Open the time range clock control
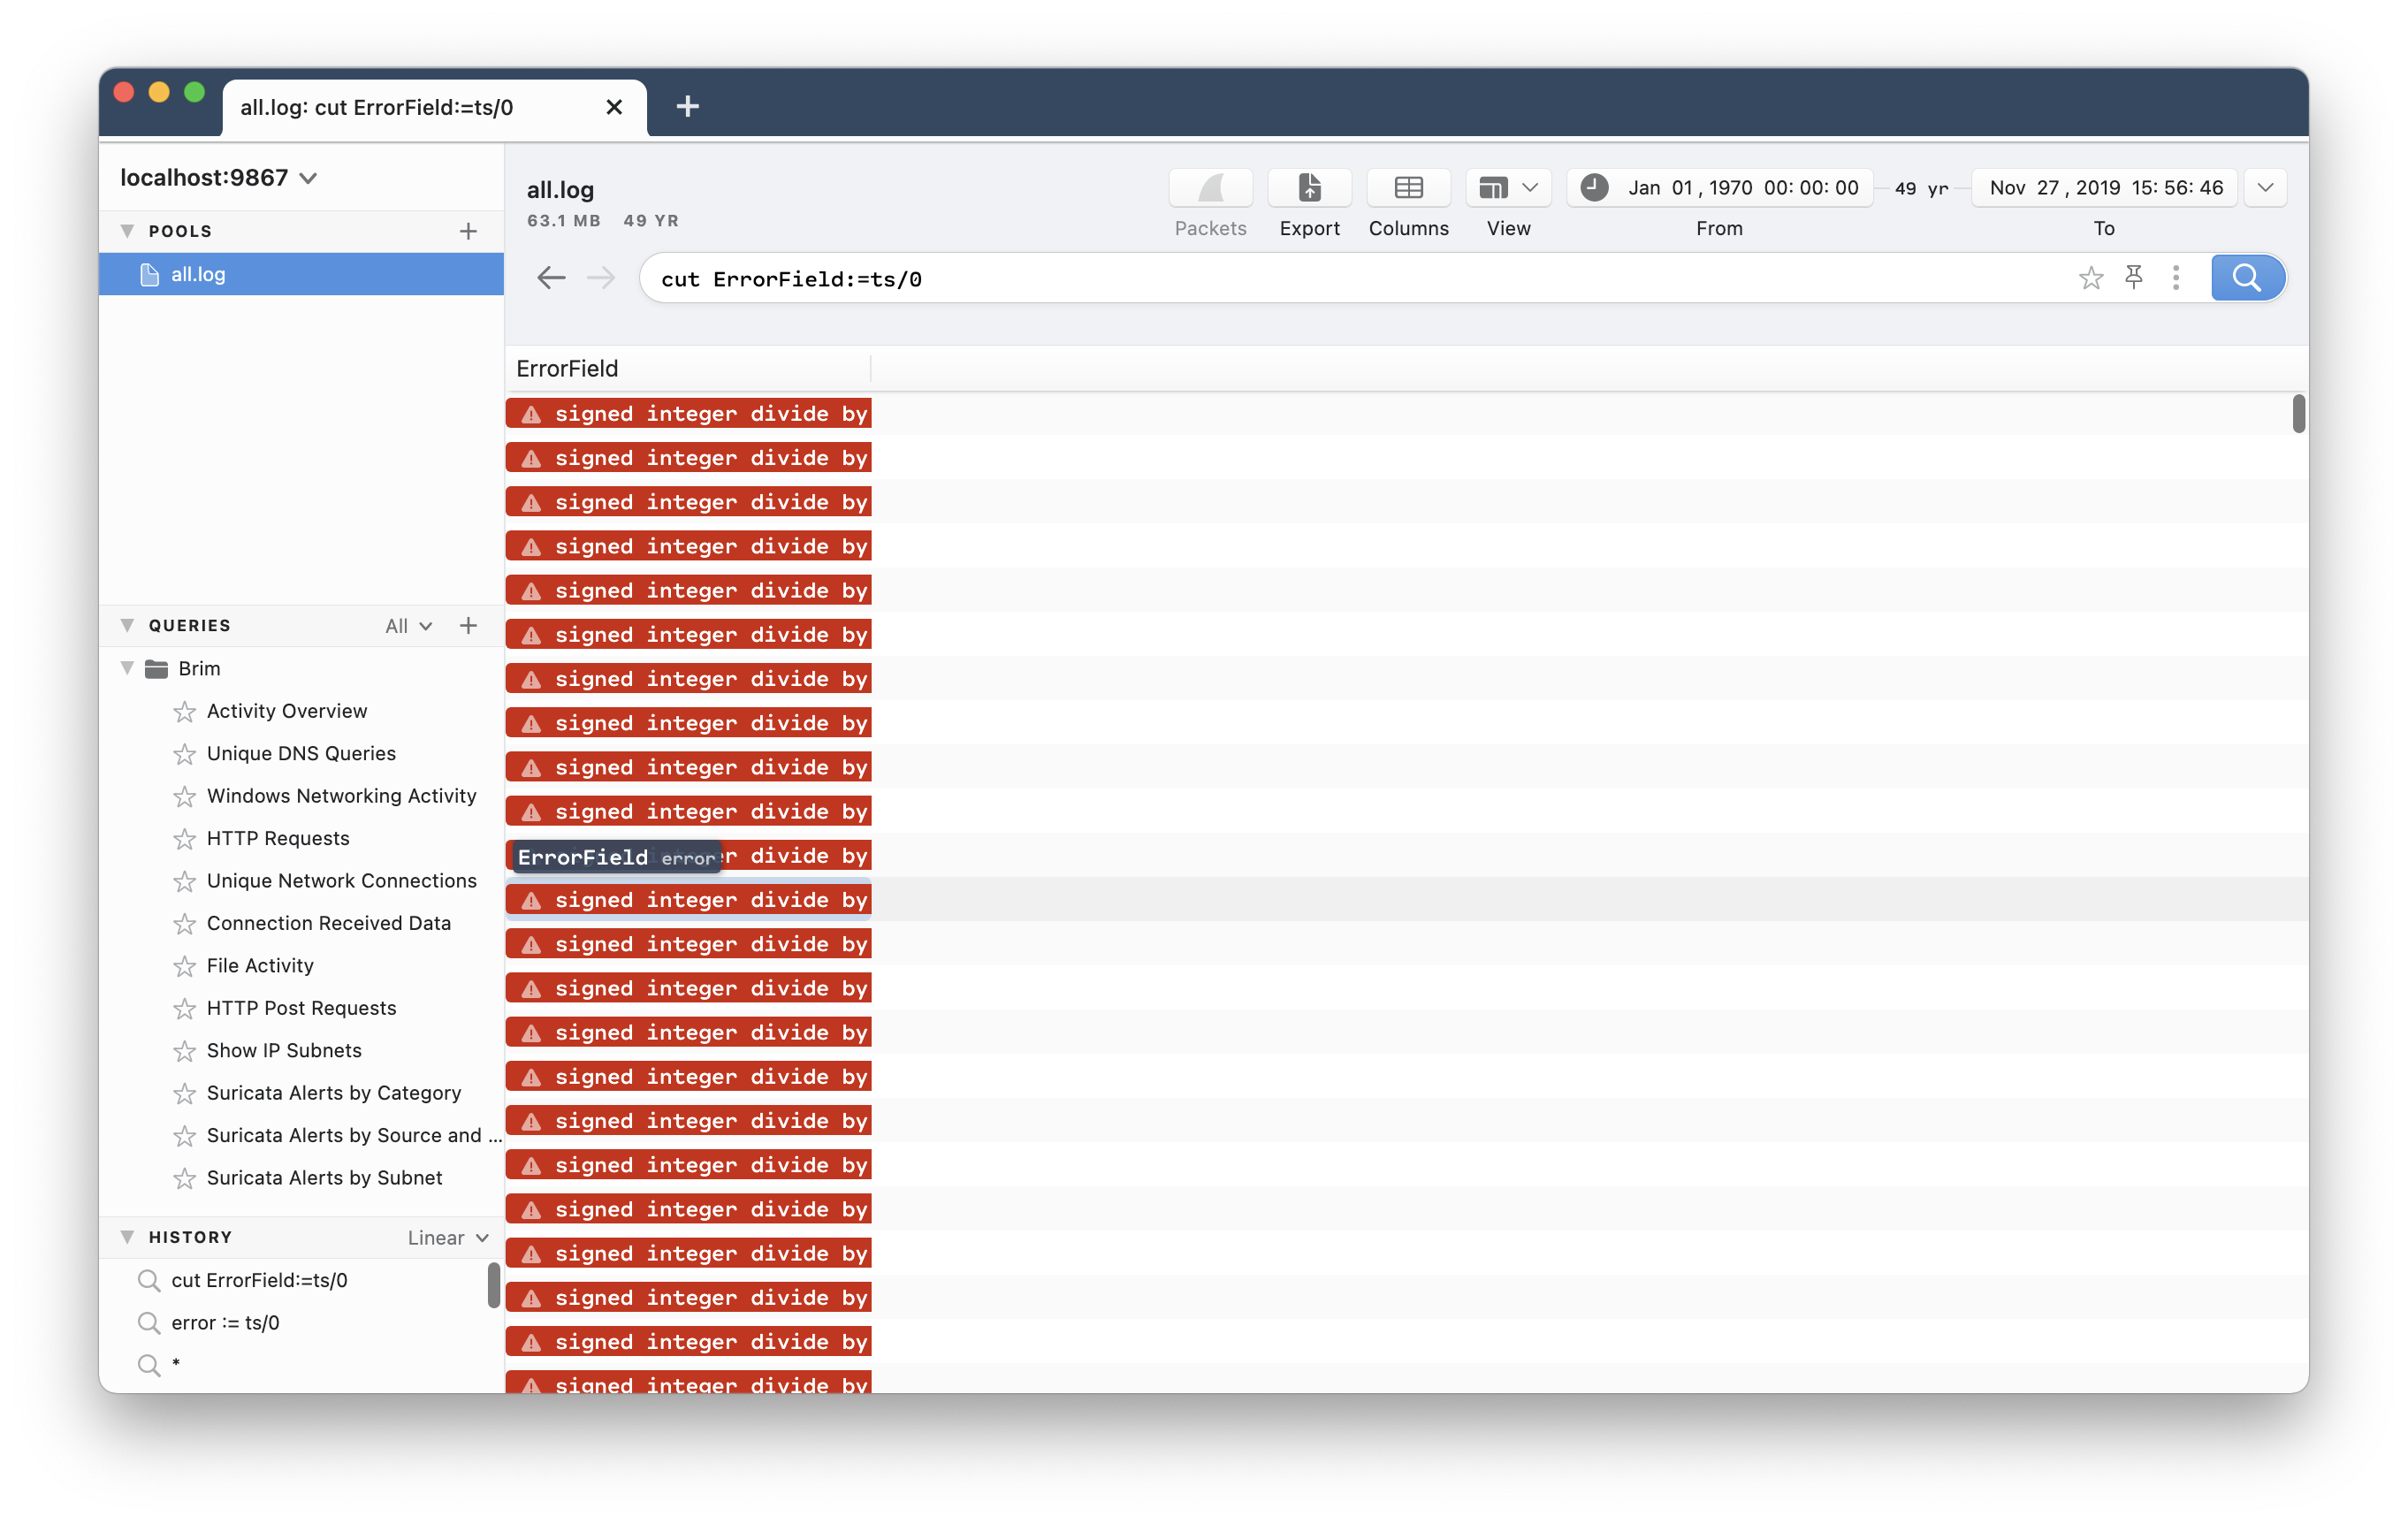The image size is (2408, 1524). tap(1594, 187)
